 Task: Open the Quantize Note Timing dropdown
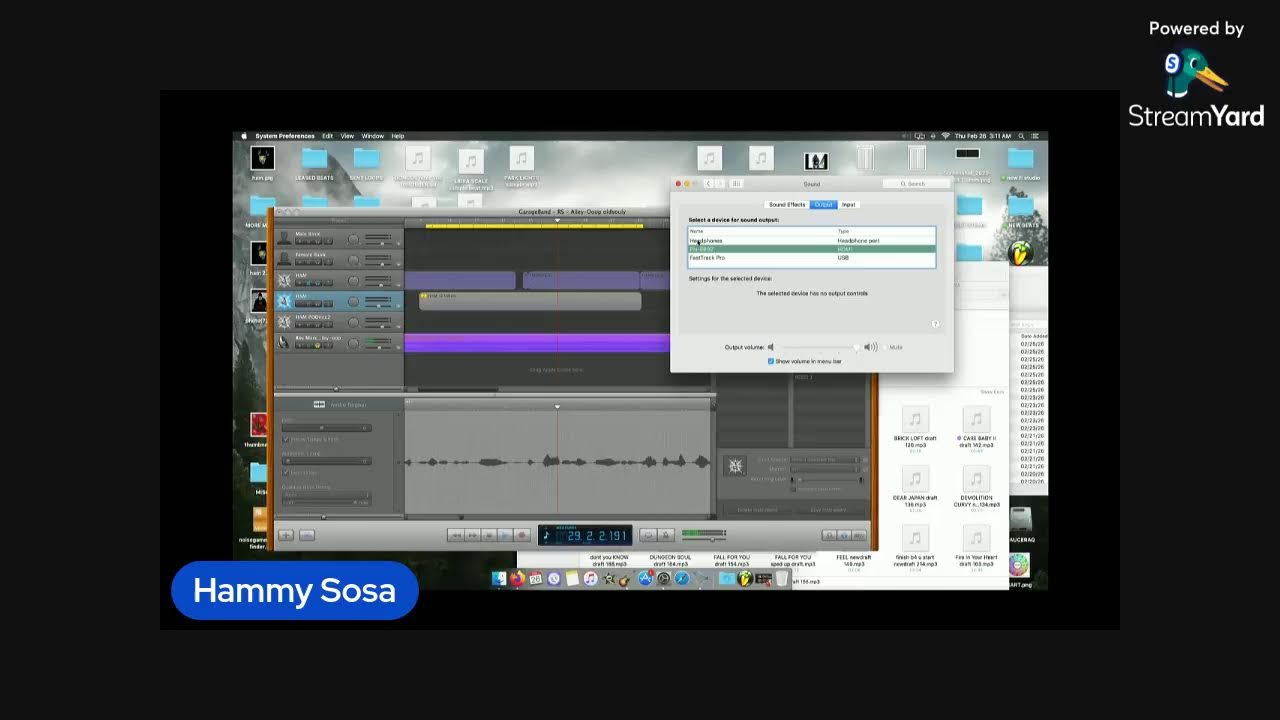point(326,494)
